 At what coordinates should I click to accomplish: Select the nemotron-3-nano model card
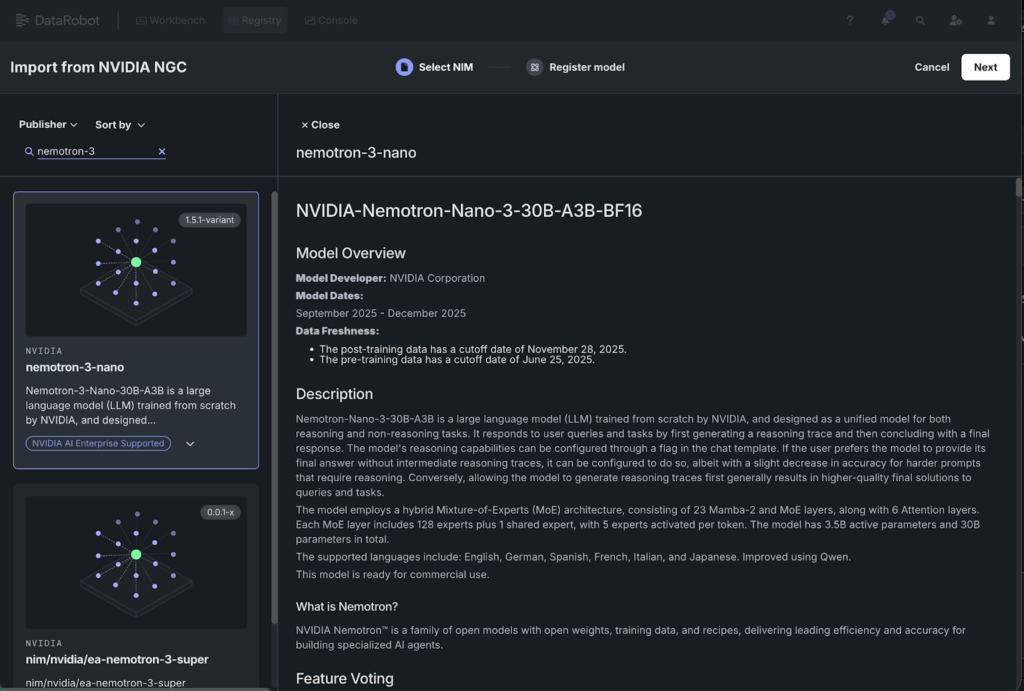click(135, 330)
